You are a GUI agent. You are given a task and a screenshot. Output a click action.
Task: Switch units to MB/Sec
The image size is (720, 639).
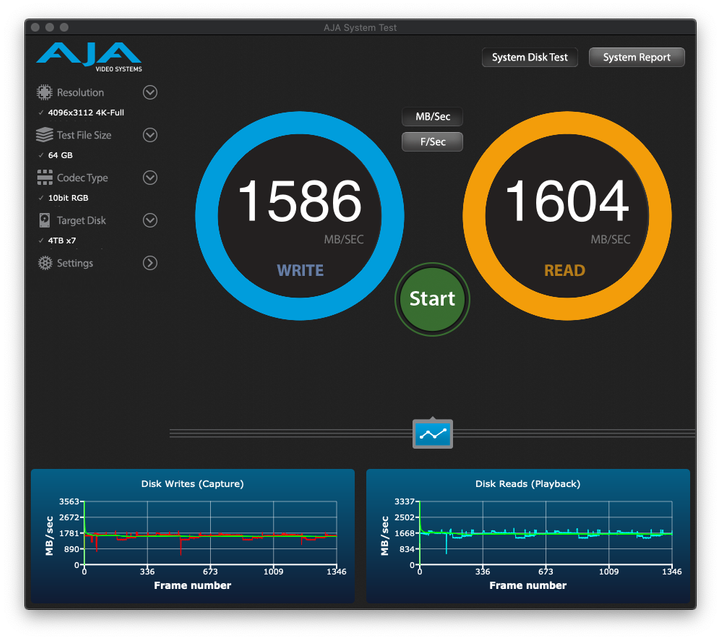tap(432, 117)
